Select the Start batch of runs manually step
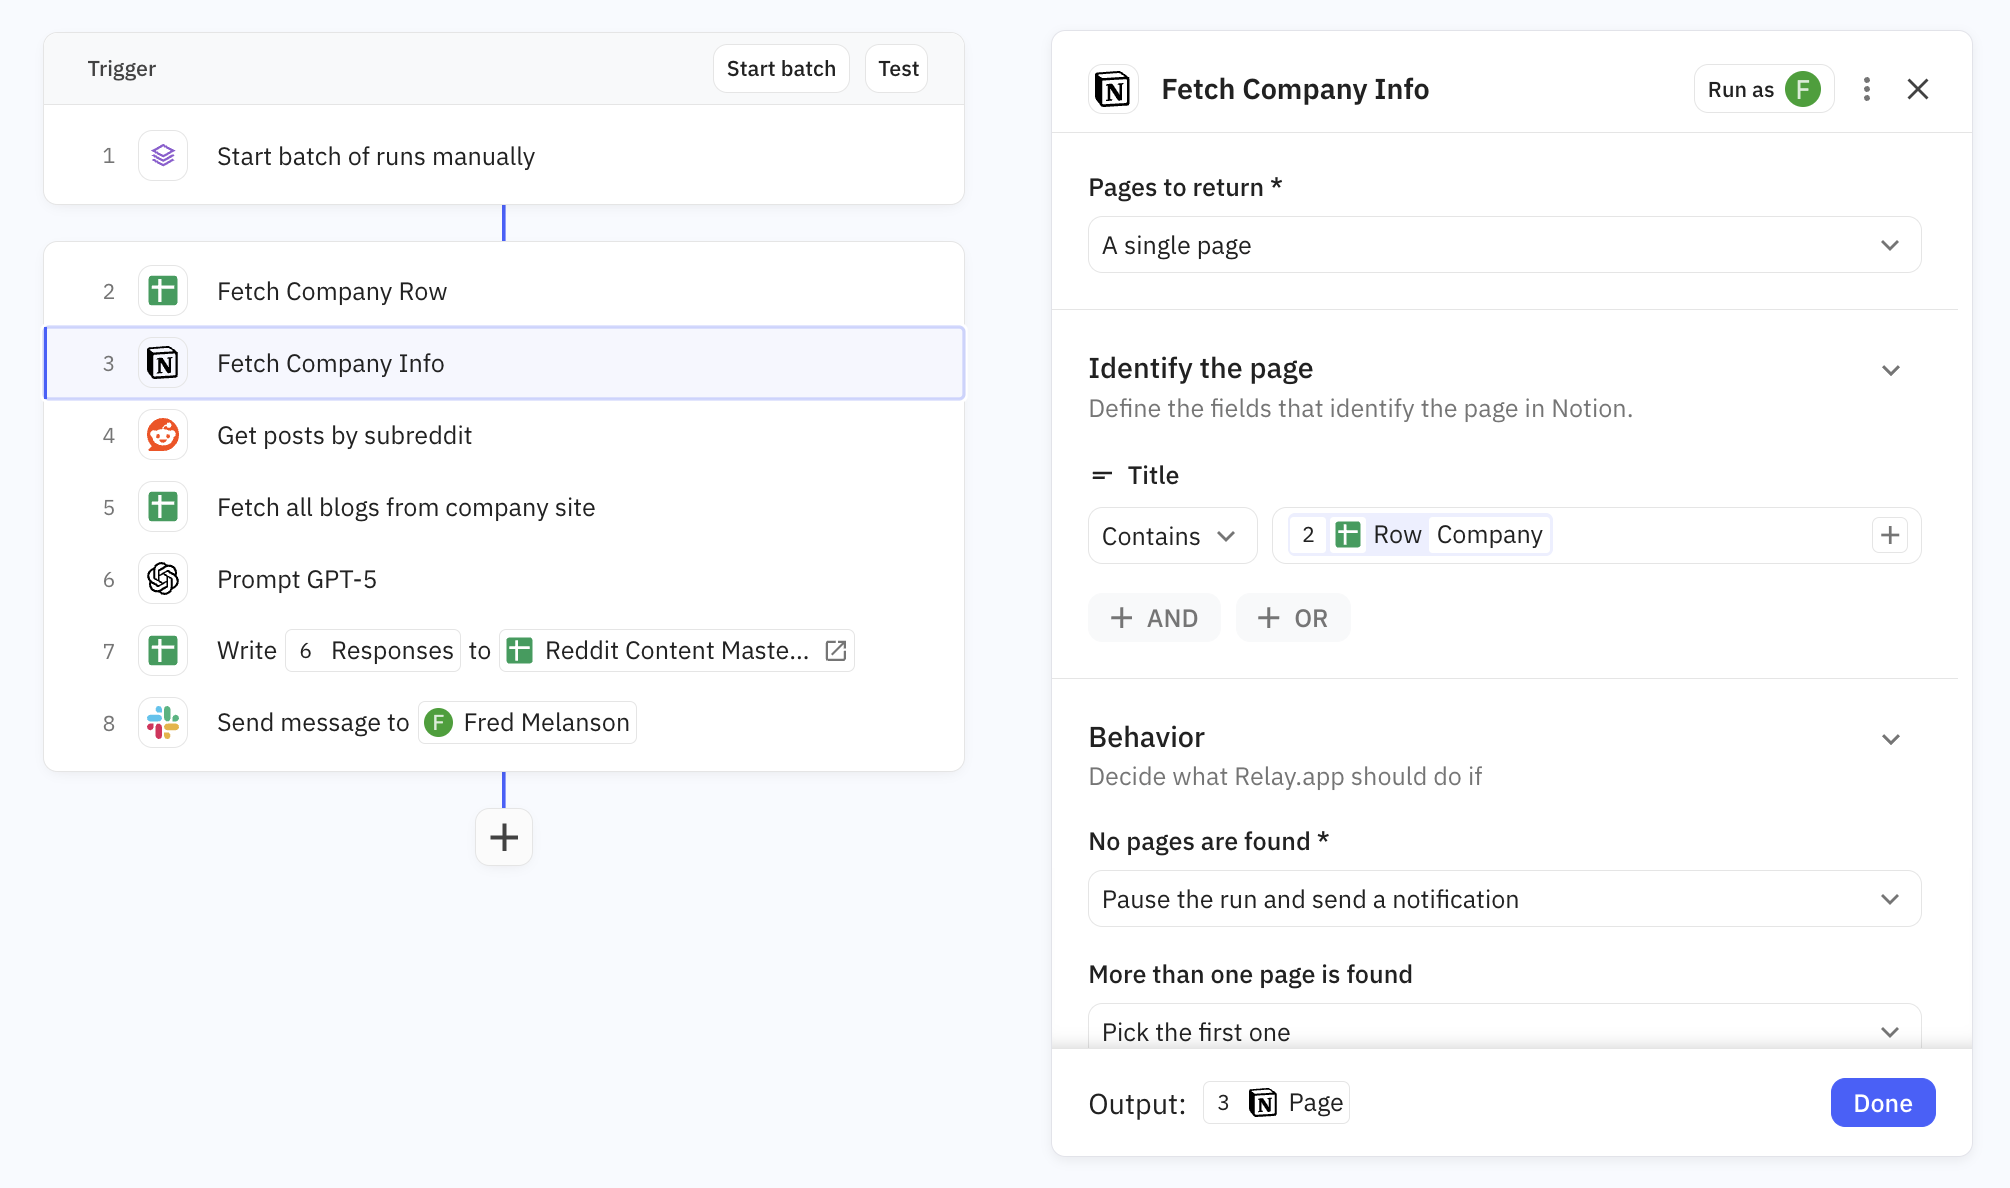 click(375, 156)
